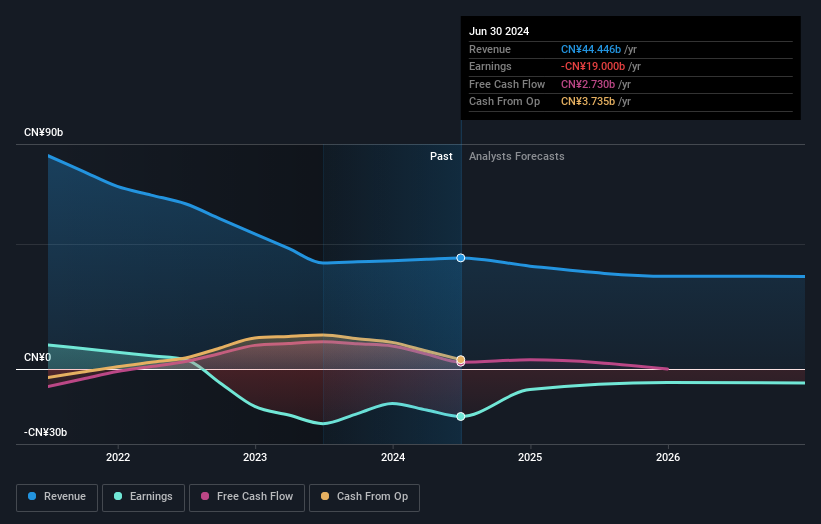Click the Analysts Forecasts label
Viewport: 821px width, 524px height.
point(516,156)
